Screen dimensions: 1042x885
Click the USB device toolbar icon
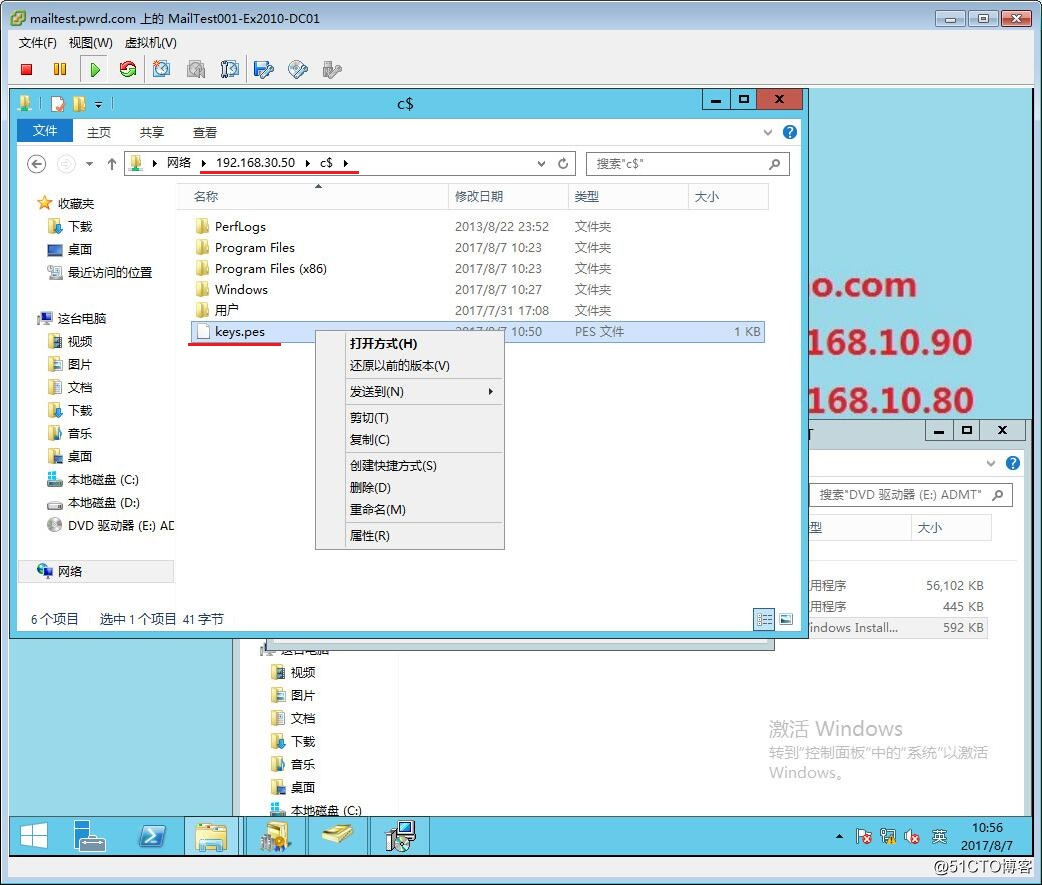[332, 69]
